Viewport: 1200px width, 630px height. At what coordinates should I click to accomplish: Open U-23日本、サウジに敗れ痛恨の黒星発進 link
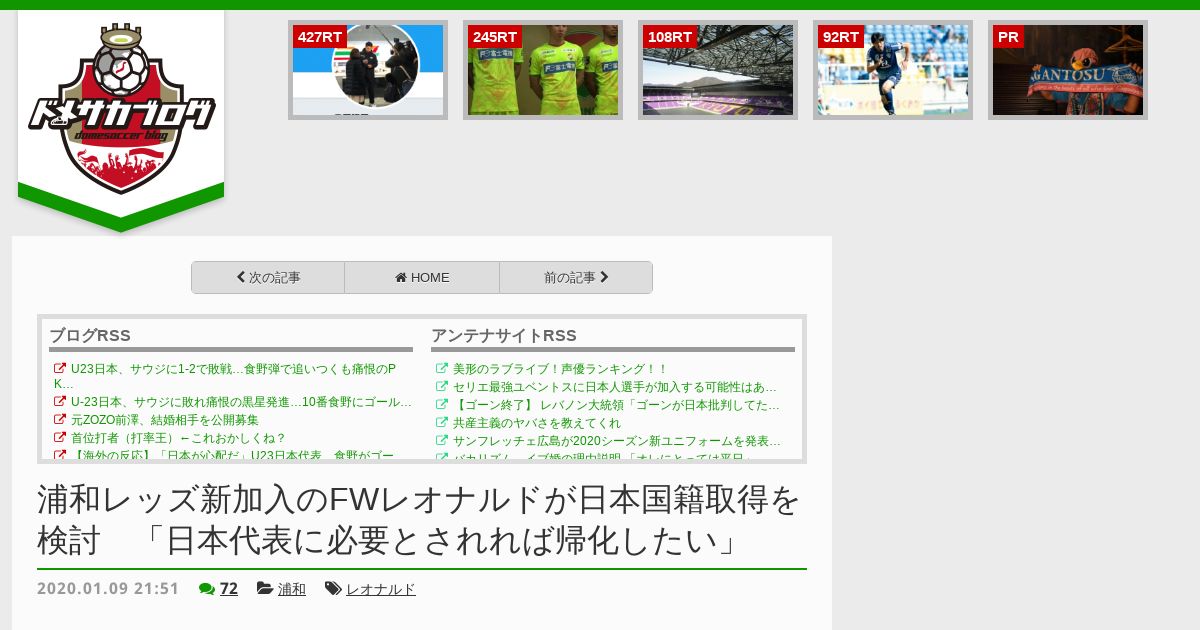241,402
